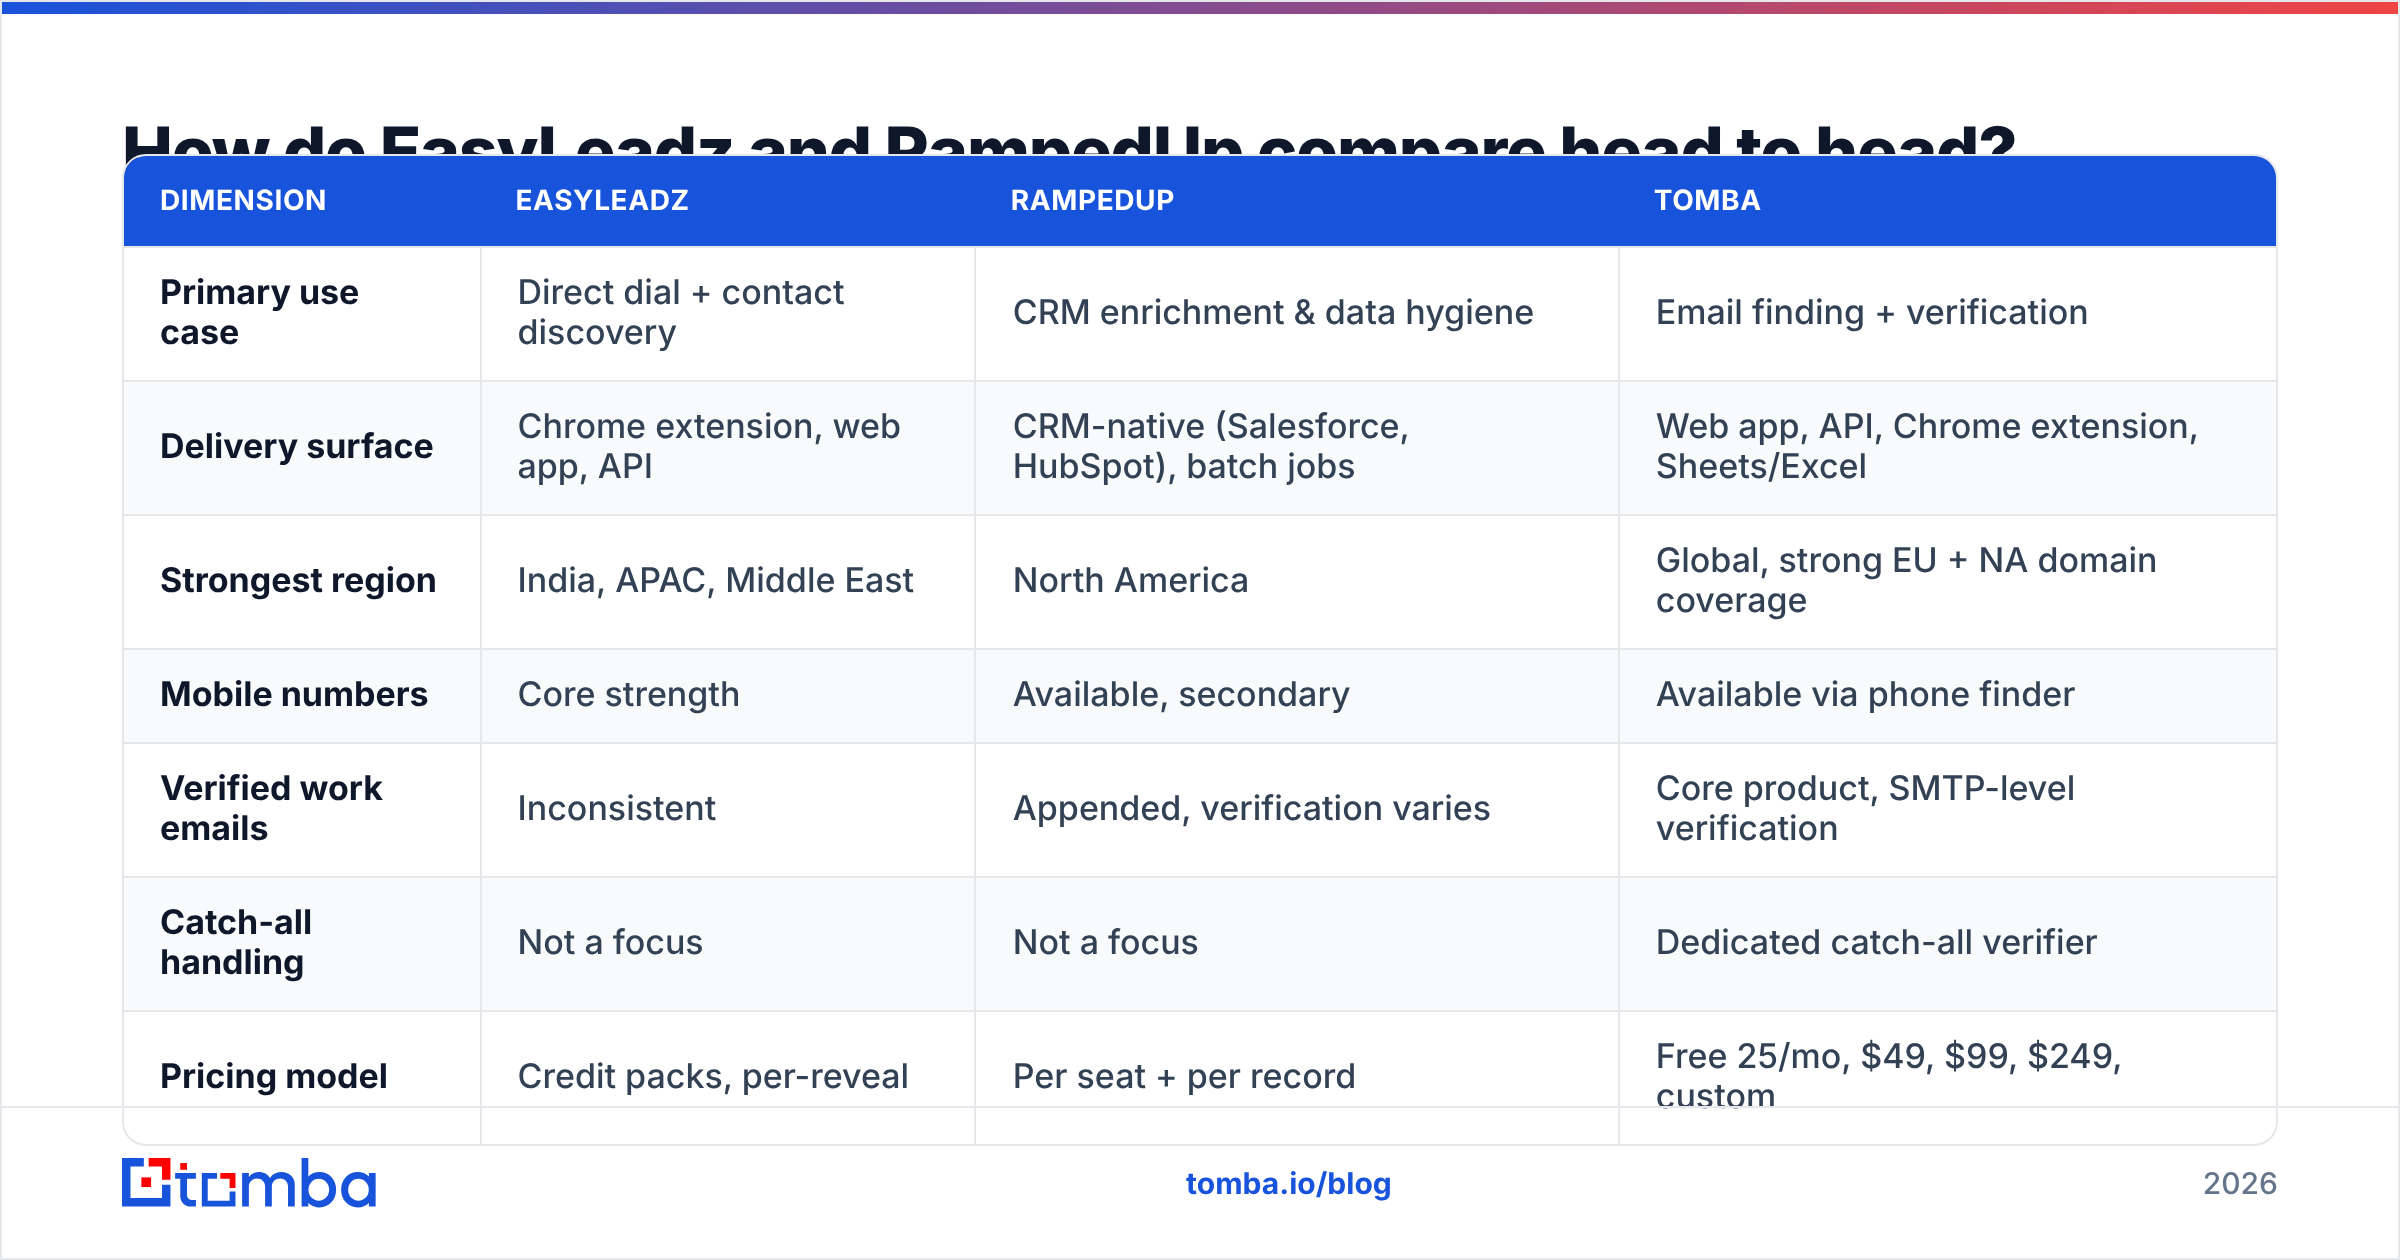This screenshot has height=1260, width=2400.
Task: Click the "Delivery surface" row label
Action: click(x=297, y=446)
